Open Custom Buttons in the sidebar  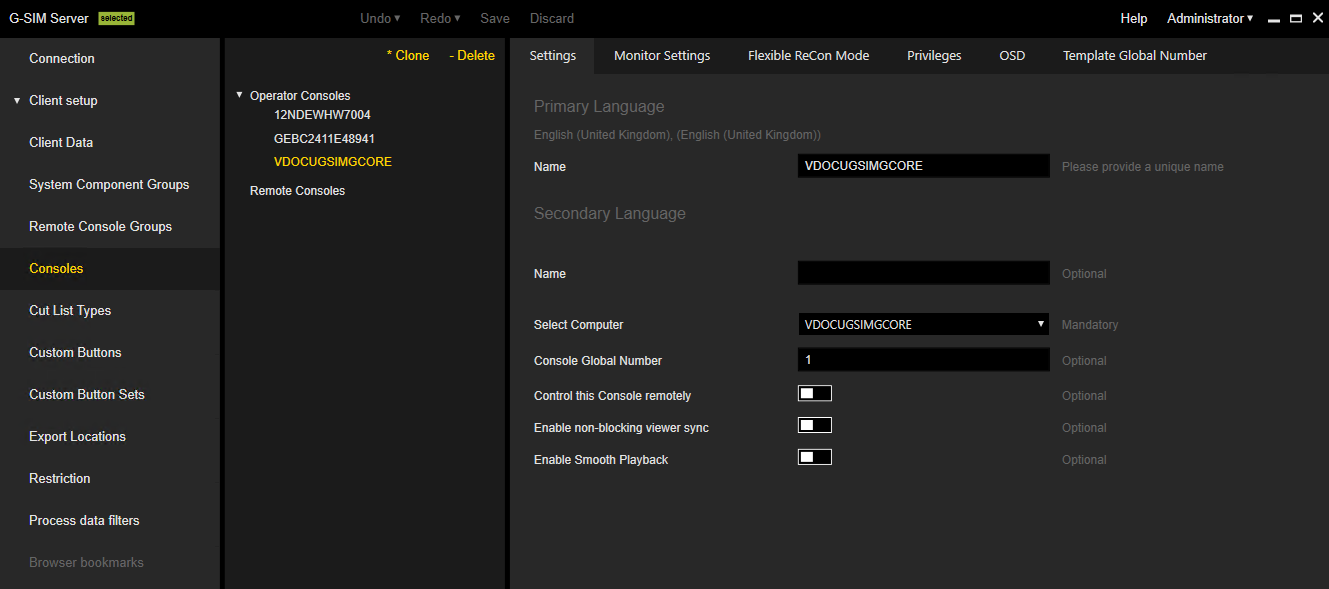coord(75,353)
